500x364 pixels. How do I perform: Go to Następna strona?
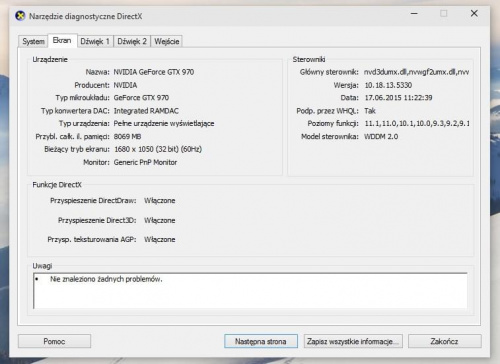click(x=261, y=341)
